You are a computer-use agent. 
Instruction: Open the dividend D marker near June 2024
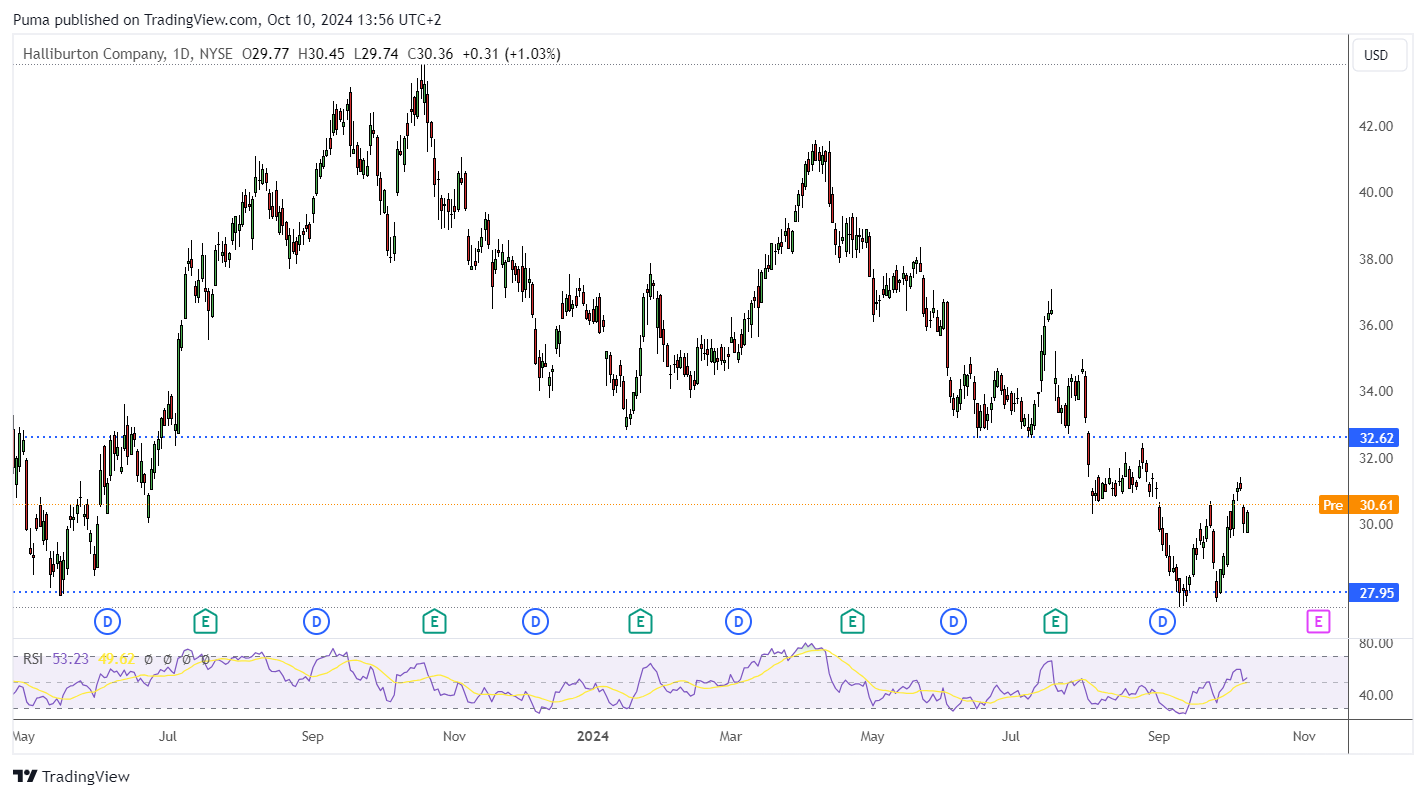click(954, 622)
